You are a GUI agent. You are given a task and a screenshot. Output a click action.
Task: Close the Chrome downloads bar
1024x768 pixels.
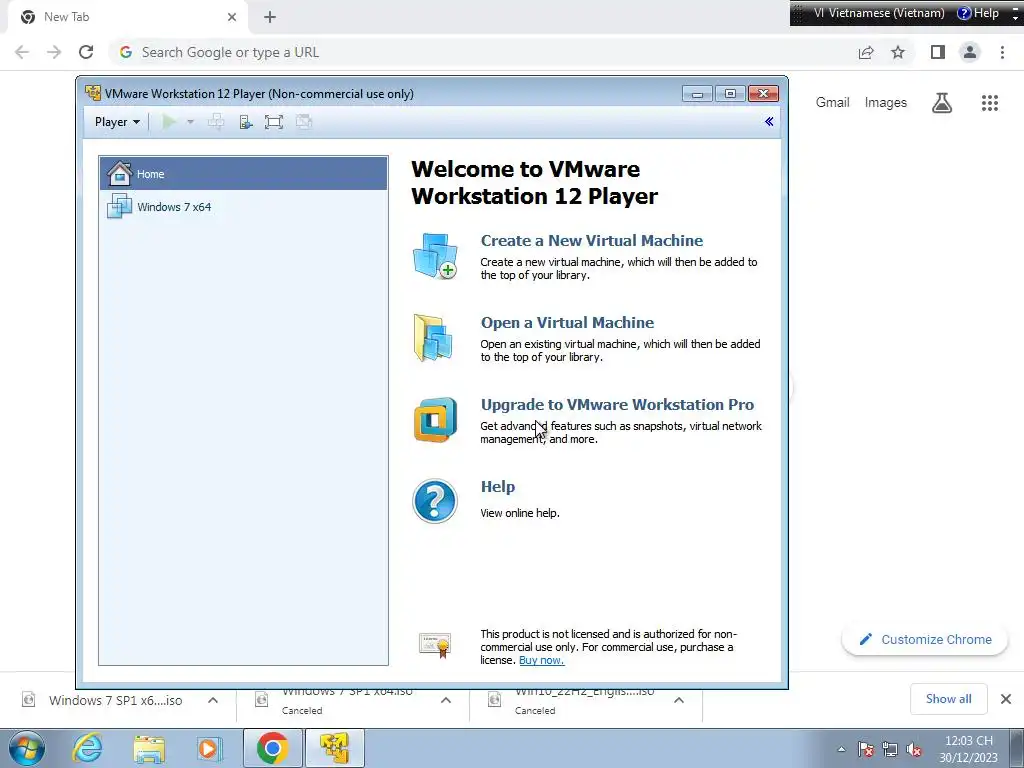click(1006, 699)
